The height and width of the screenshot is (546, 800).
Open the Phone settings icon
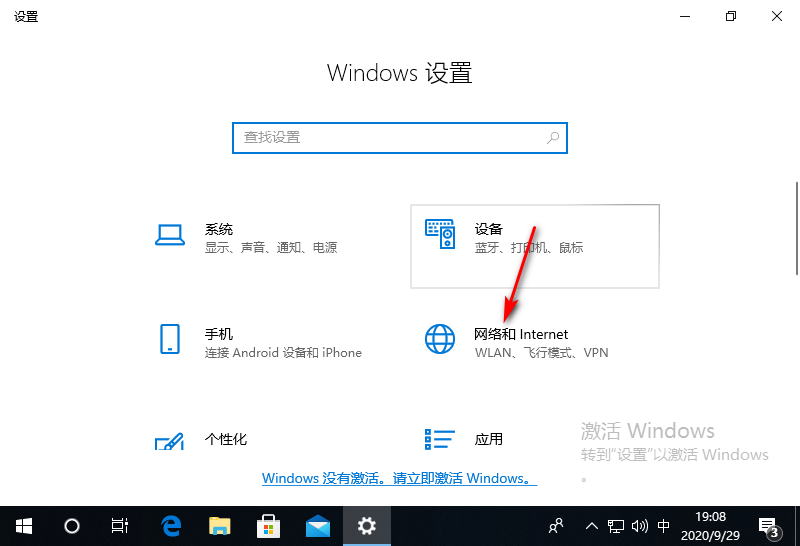170,339
